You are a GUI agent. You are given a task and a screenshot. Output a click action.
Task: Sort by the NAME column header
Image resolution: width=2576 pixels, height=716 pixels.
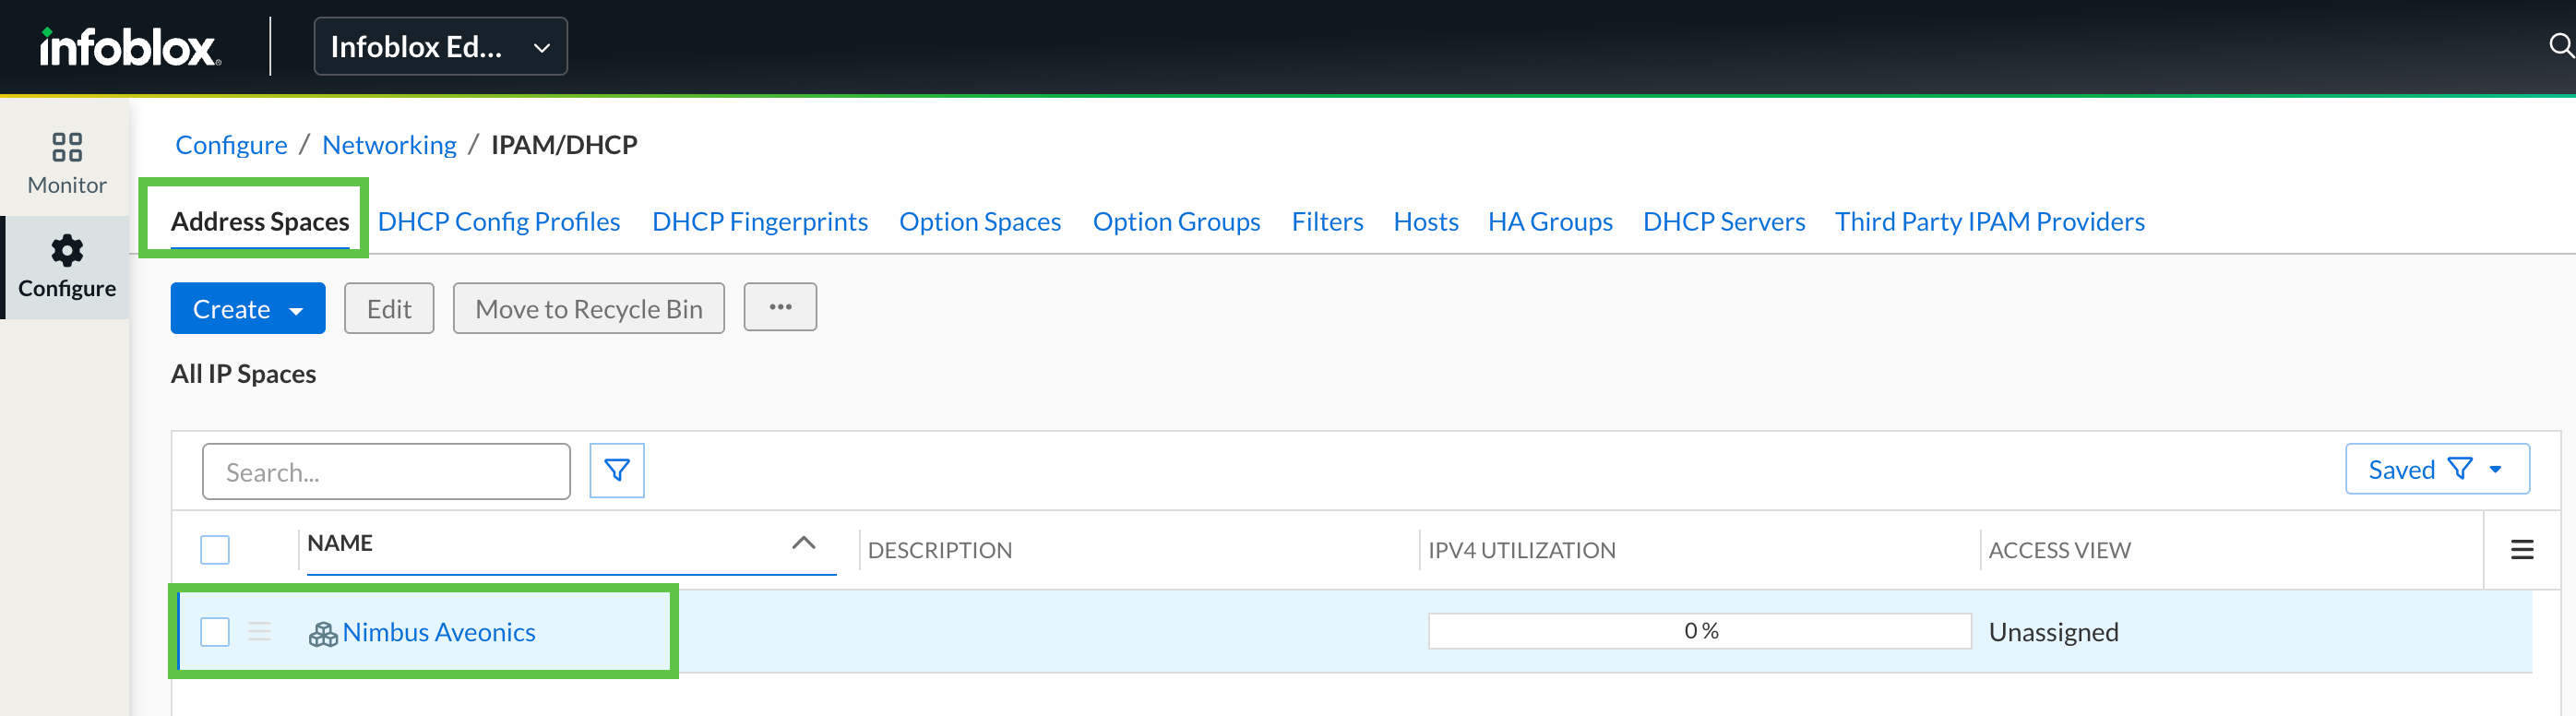pyautogui.click(x=340, y=543)
